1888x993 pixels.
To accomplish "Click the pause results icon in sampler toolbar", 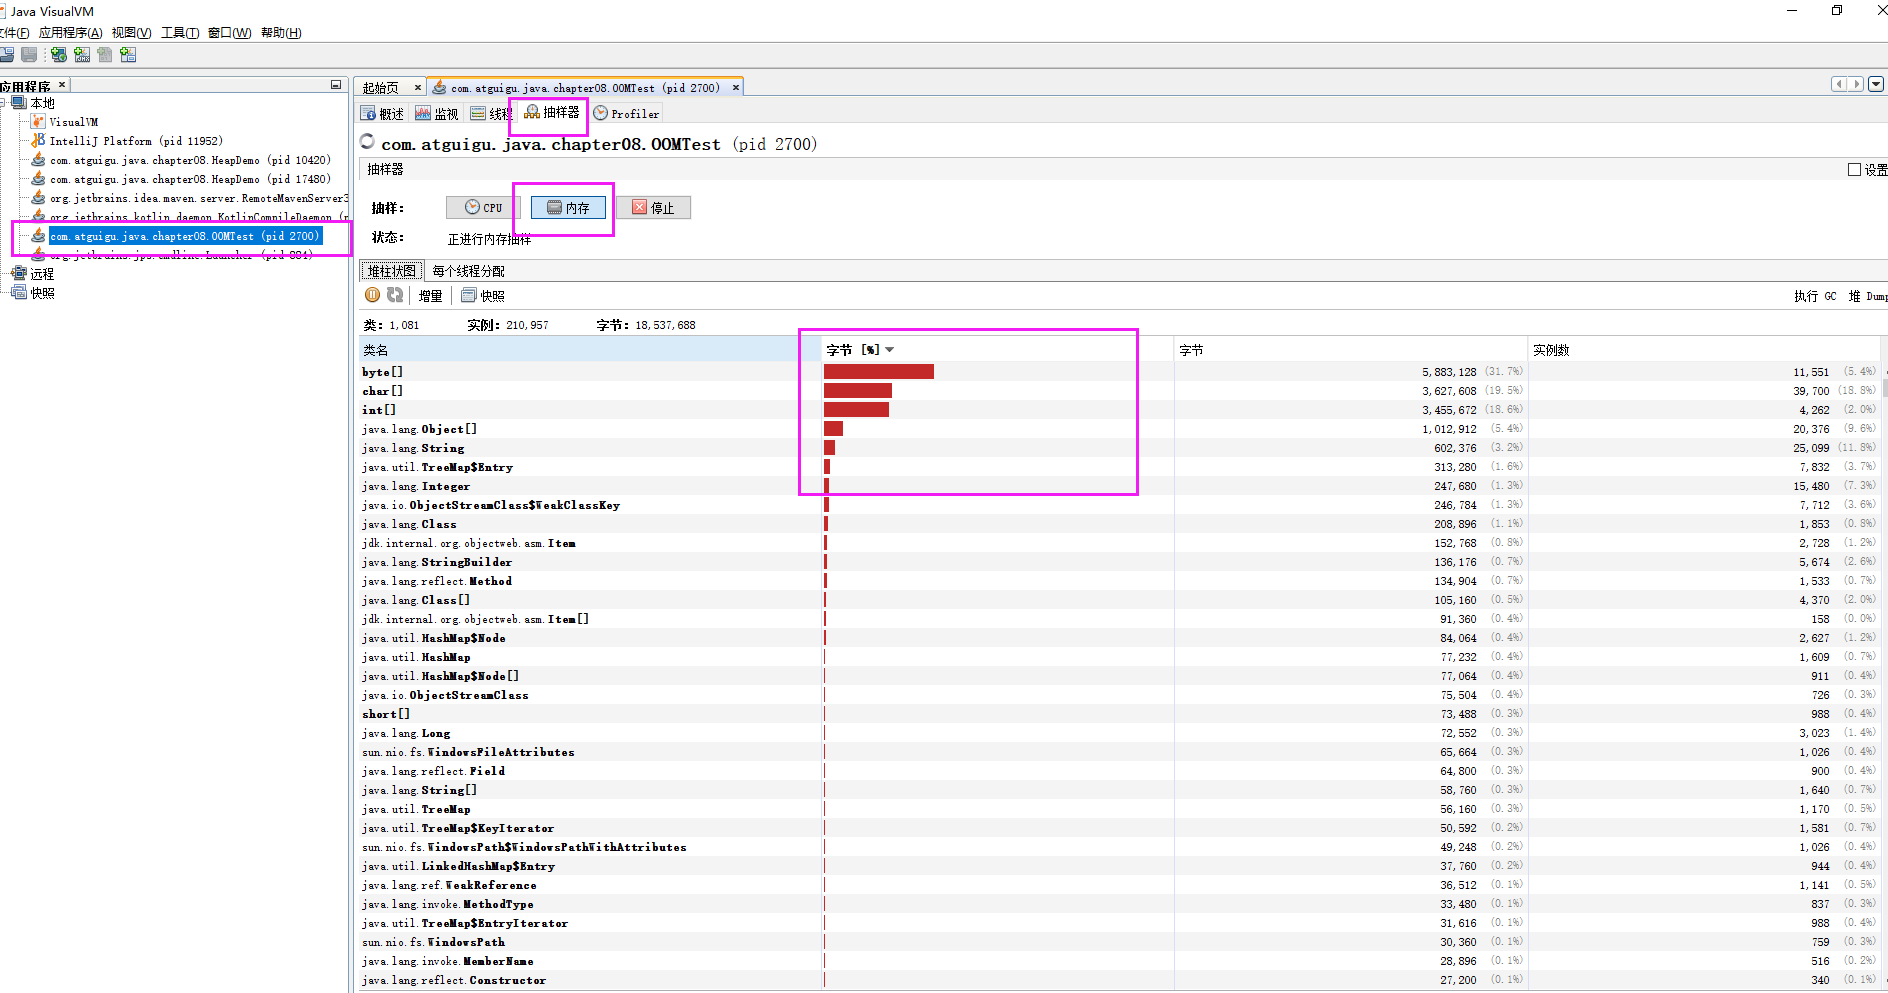I will [372, 295].
